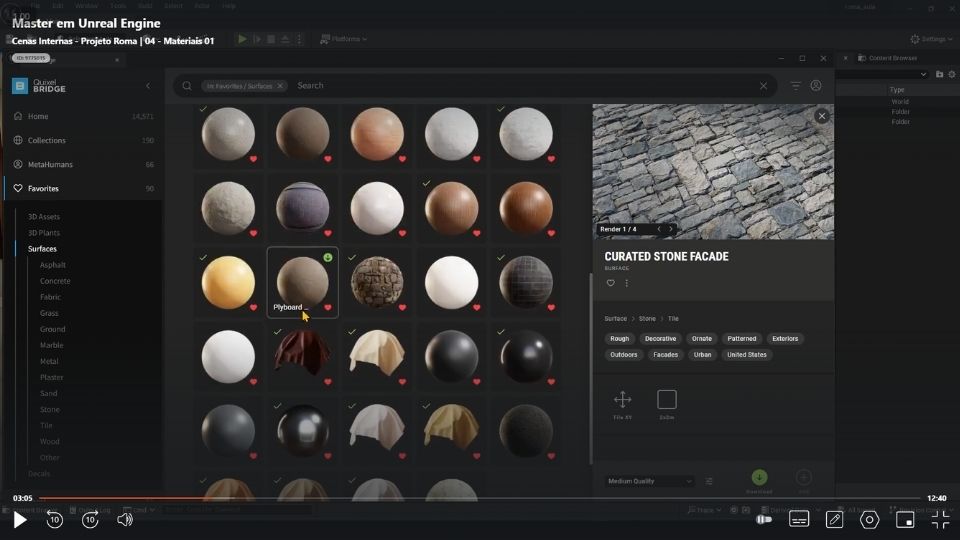Open the user account icon
Image resolution: width=960 pixels, height=540 pixels.
(x=816, y=86)
